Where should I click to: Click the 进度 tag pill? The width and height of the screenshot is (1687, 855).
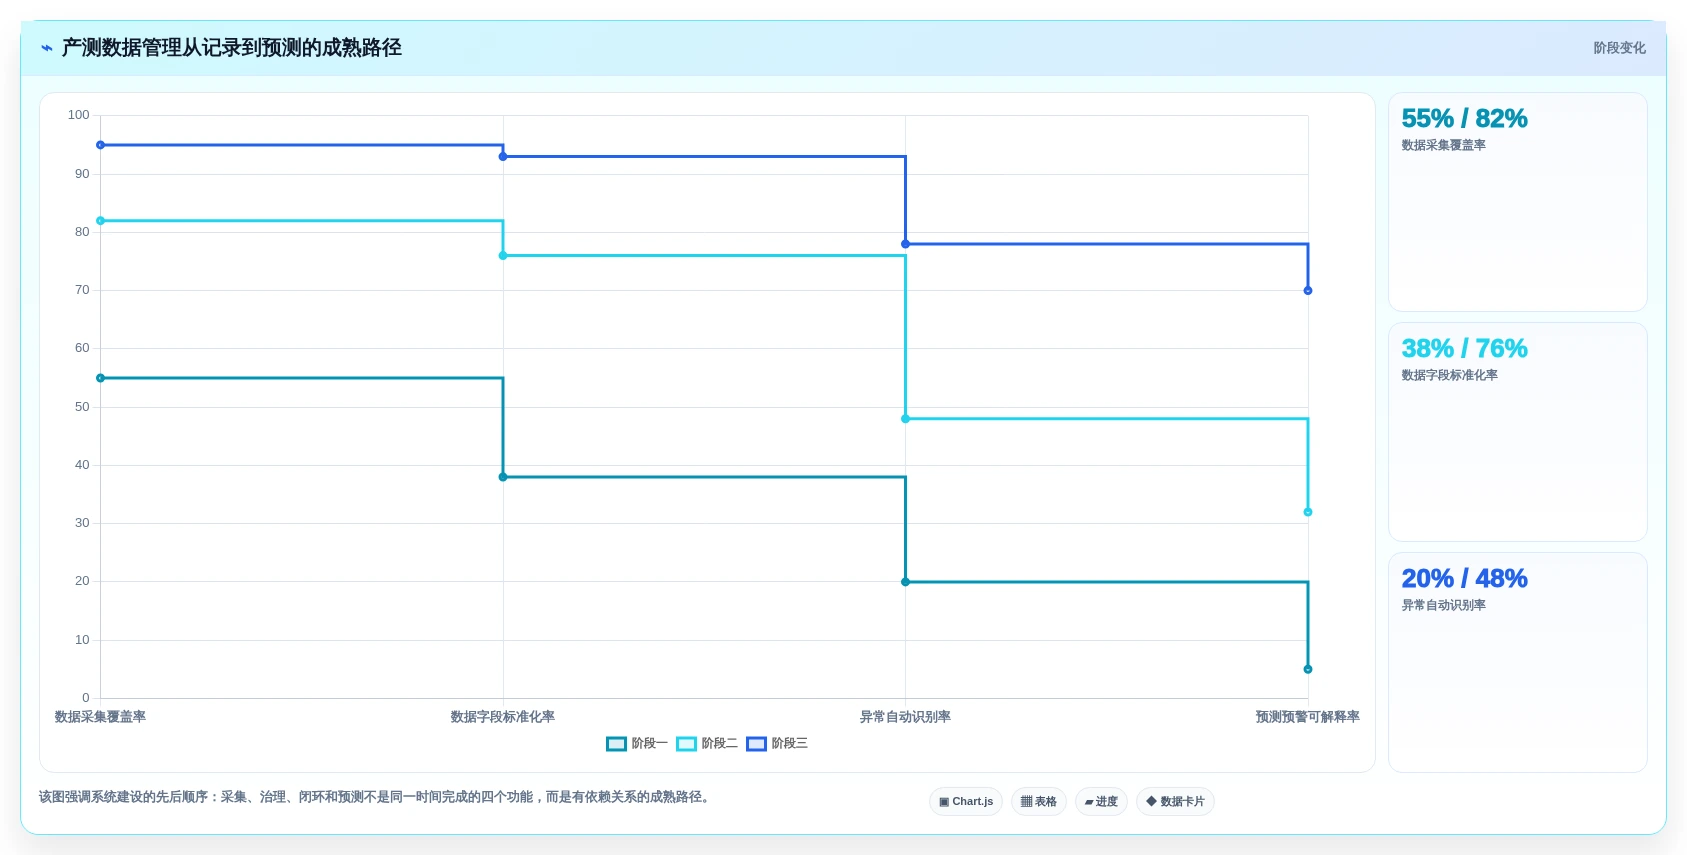coord(1101,801)
